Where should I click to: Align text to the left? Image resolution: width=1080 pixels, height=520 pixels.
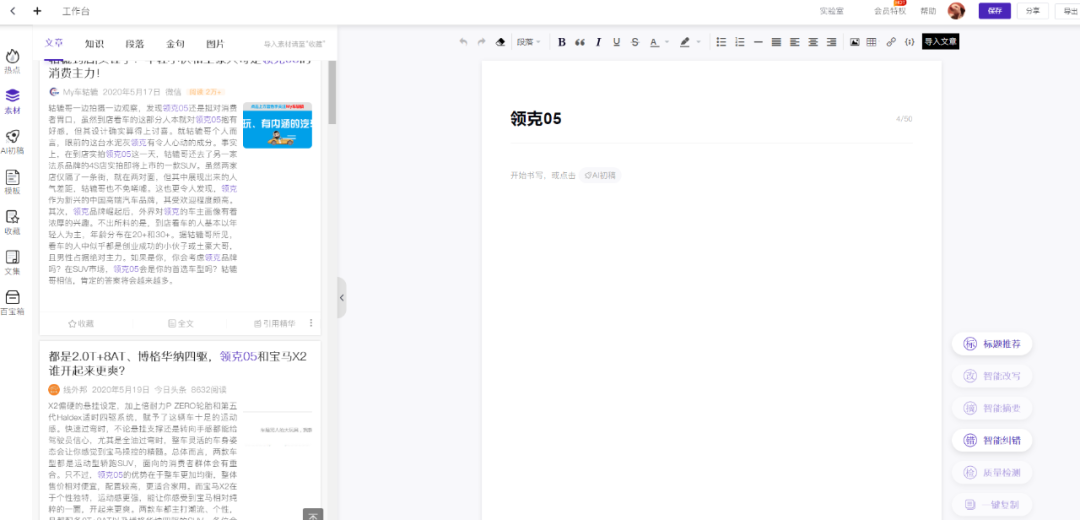pyautogui.click(x=795, y=42)
